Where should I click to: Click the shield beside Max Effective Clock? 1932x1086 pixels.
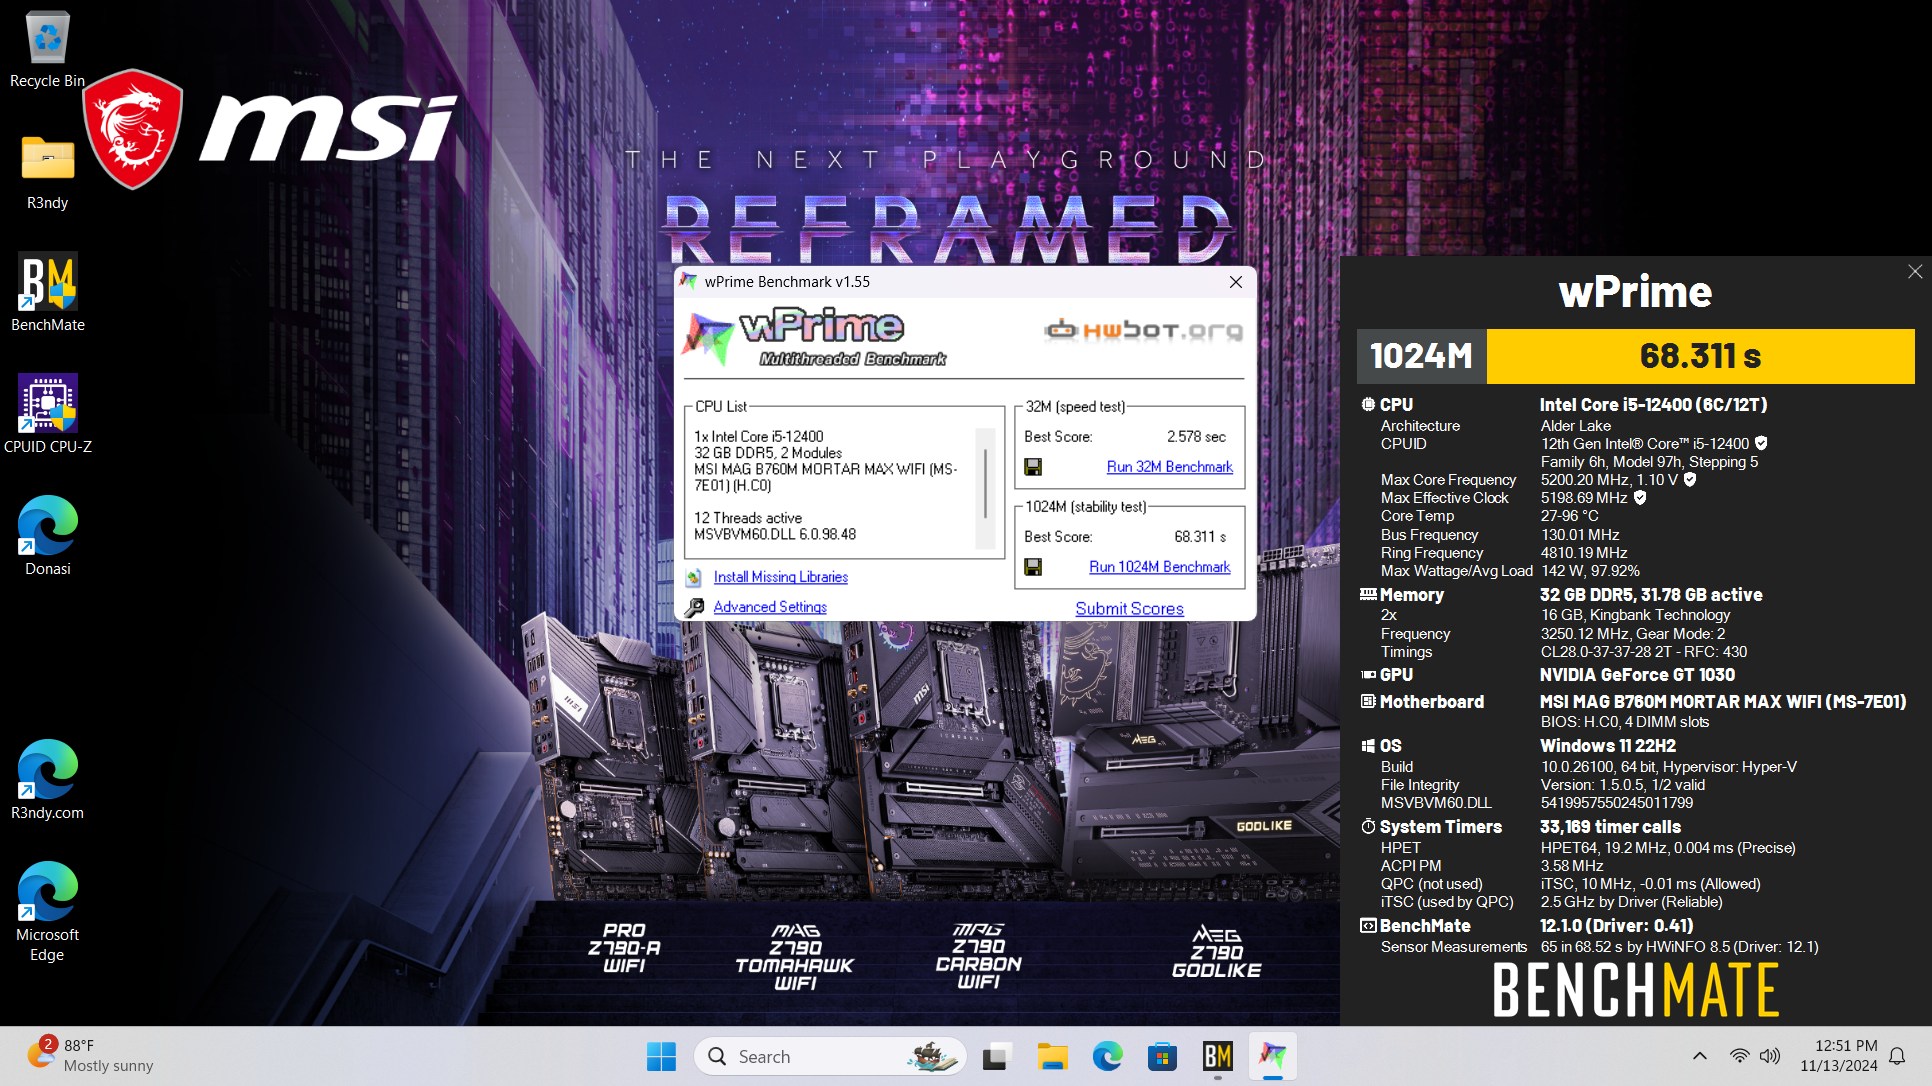[x=1640, y=498]
